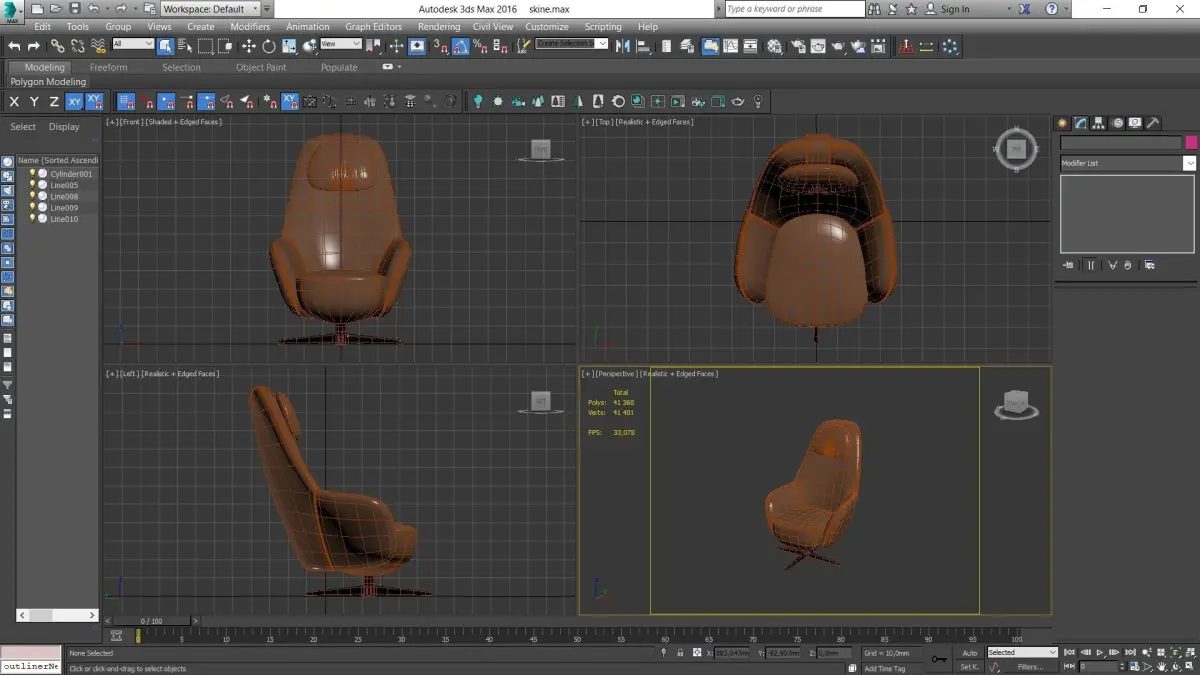1200x675 pixels.
Task: Click the Set K. button
Action: click(970, 666)
